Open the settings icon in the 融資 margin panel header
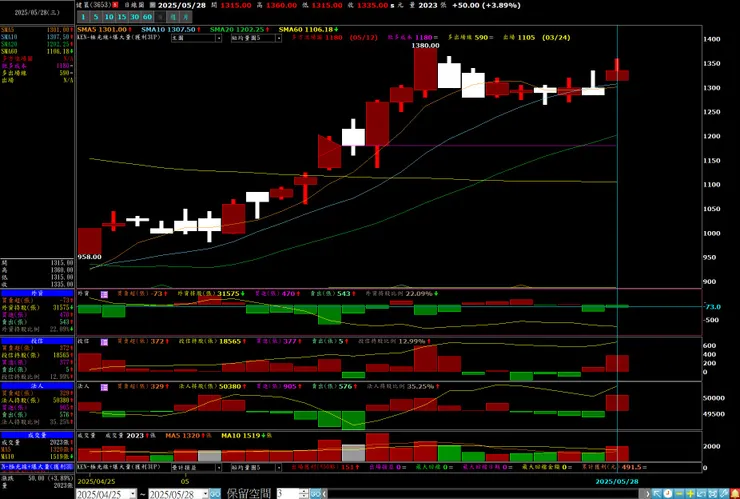Screen dimensions: 740x499 coord(104,294)
